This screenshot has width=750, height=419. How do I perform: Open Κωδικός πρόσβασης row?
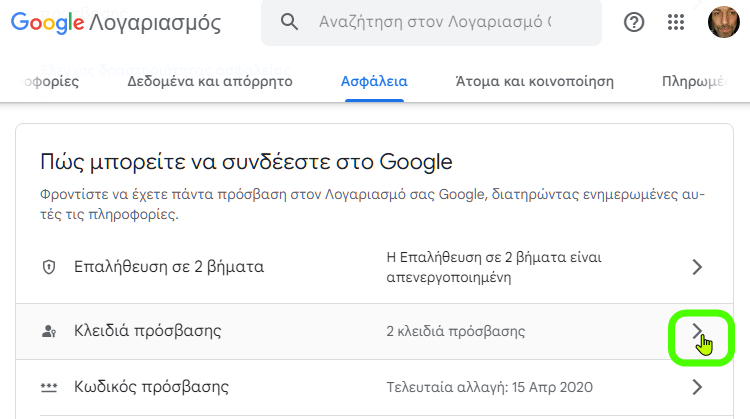click(x=375, y=387)
